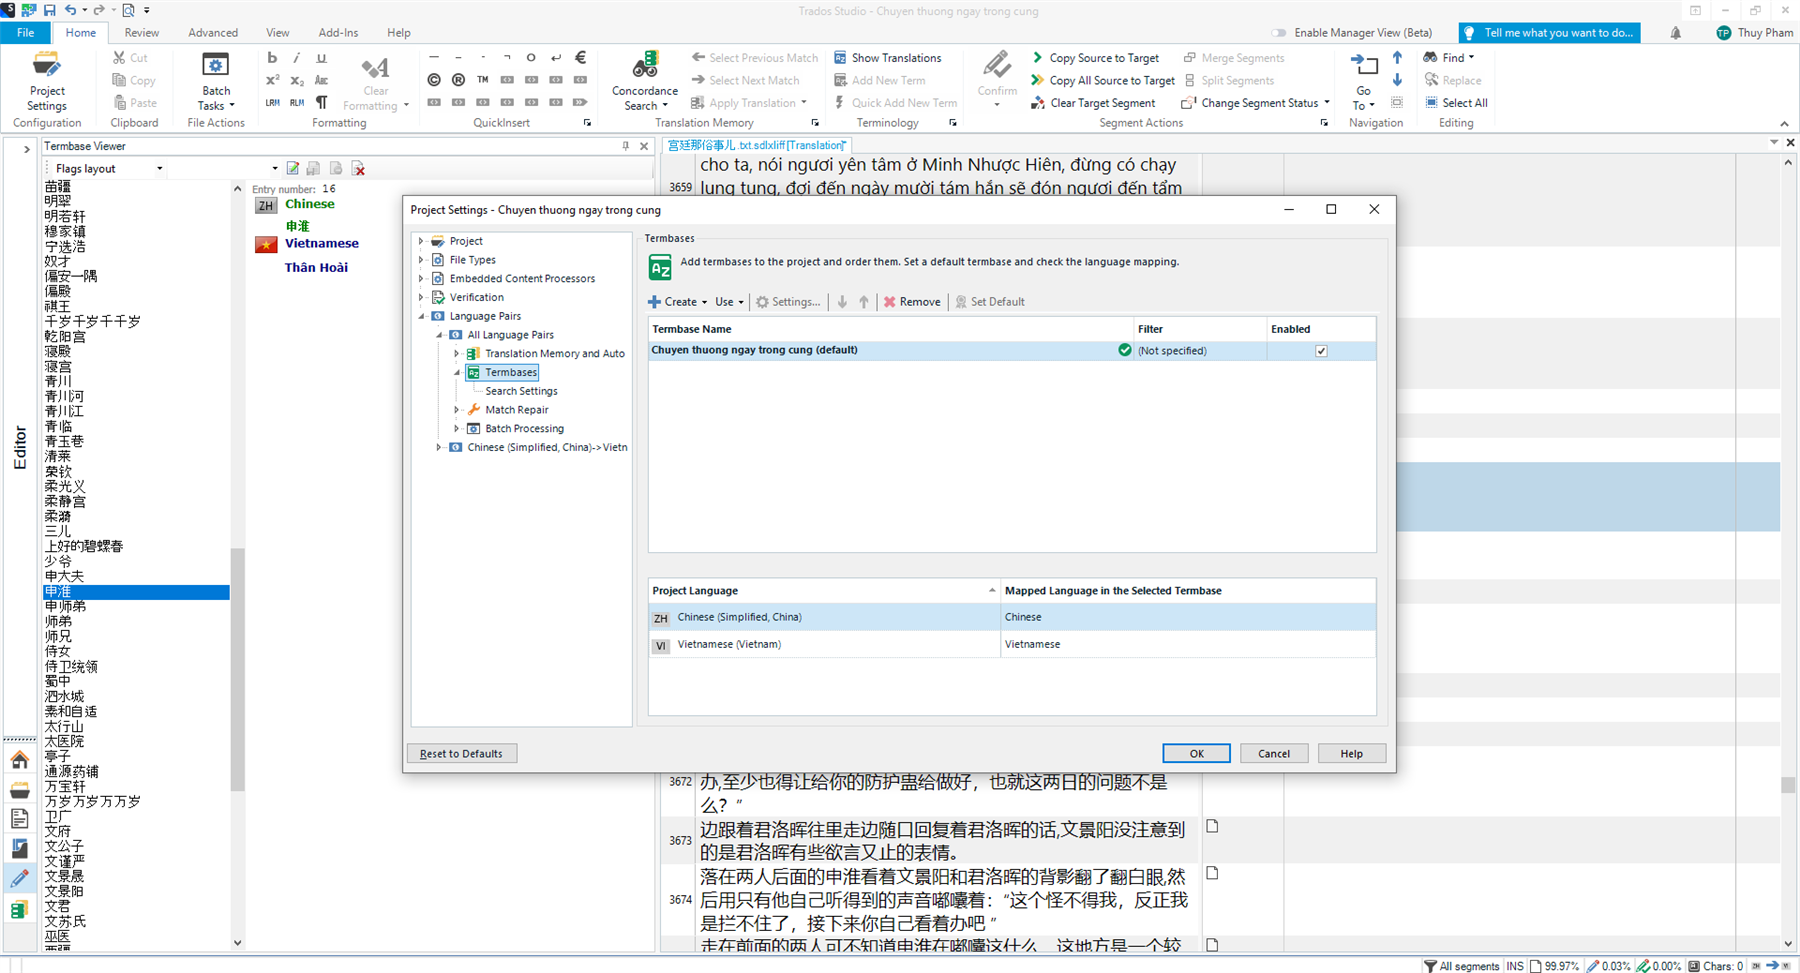This screenshot has height=973, width=1800.
Task: Click OK in Project Settings dialog
Action: 1196,754
